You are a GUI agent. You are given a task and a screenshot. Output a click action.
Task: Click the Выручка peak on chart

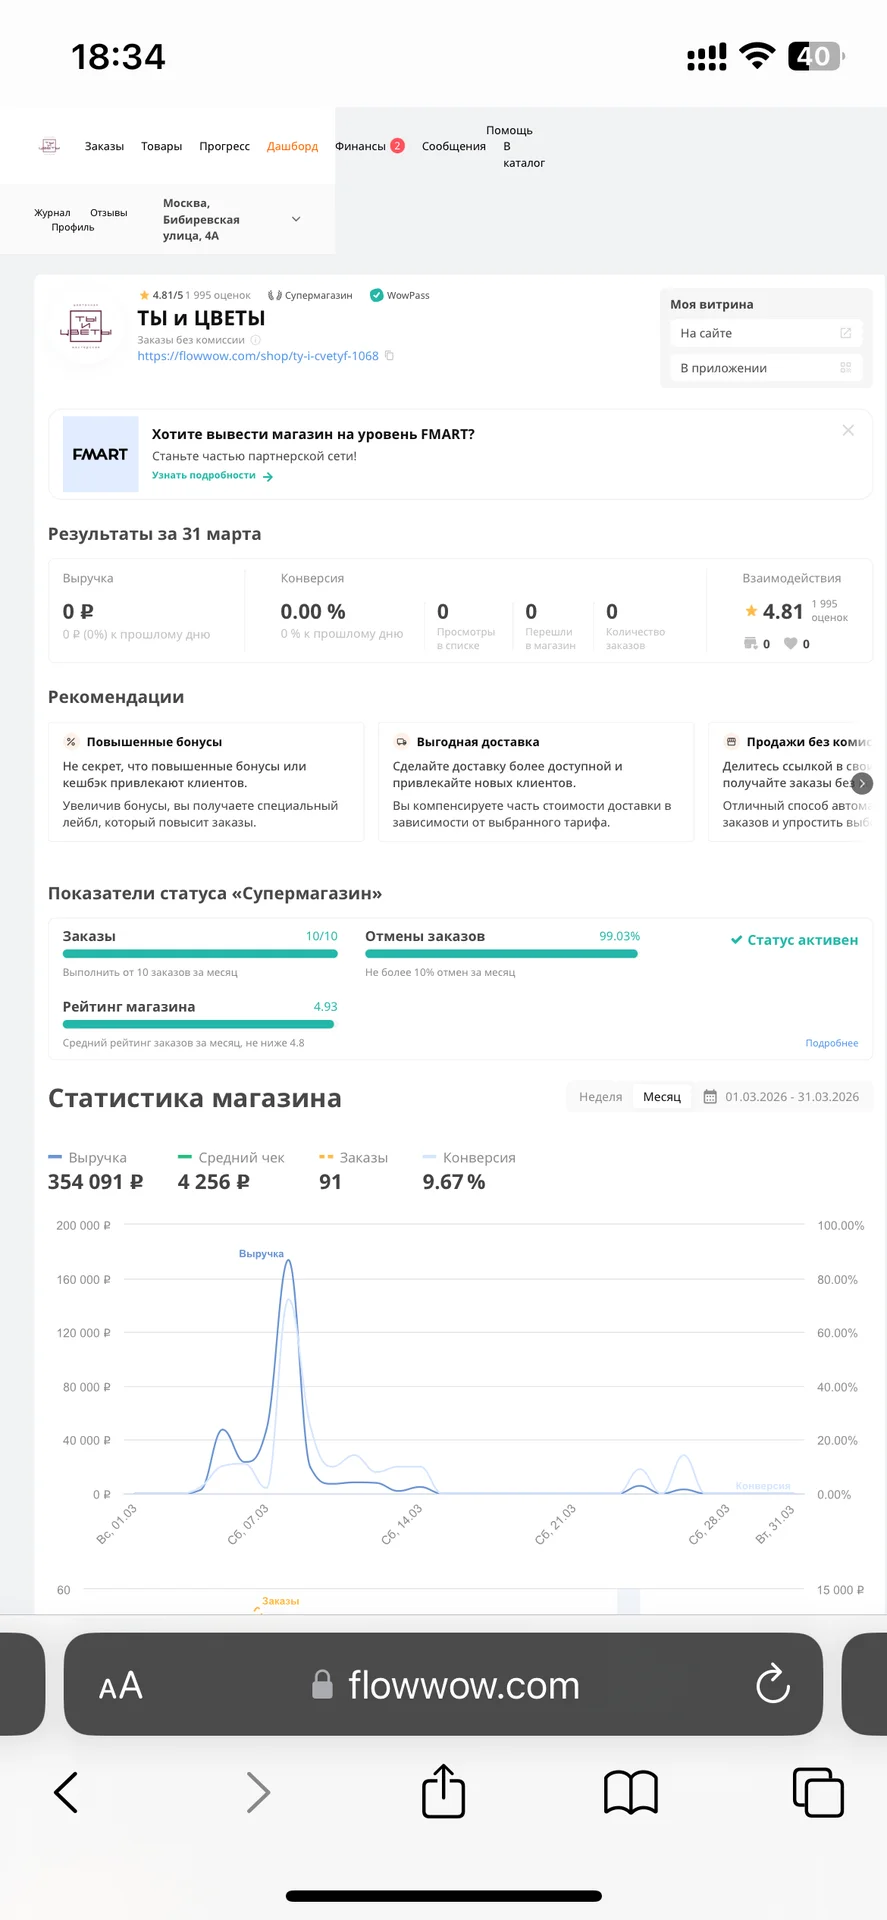click(288, 1261)
